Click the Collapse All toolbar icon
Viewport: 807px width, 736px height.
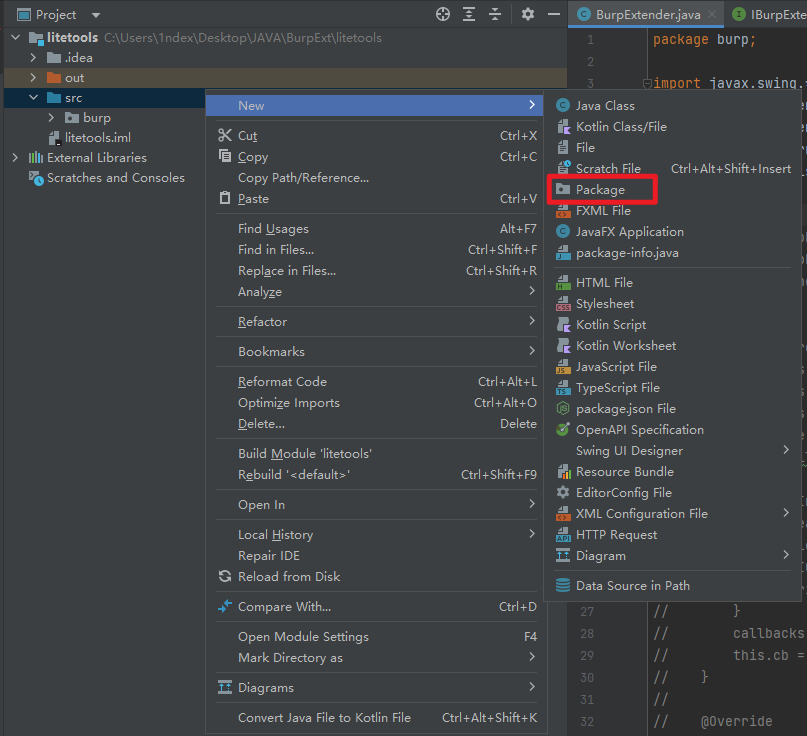(x=495, y=14)
